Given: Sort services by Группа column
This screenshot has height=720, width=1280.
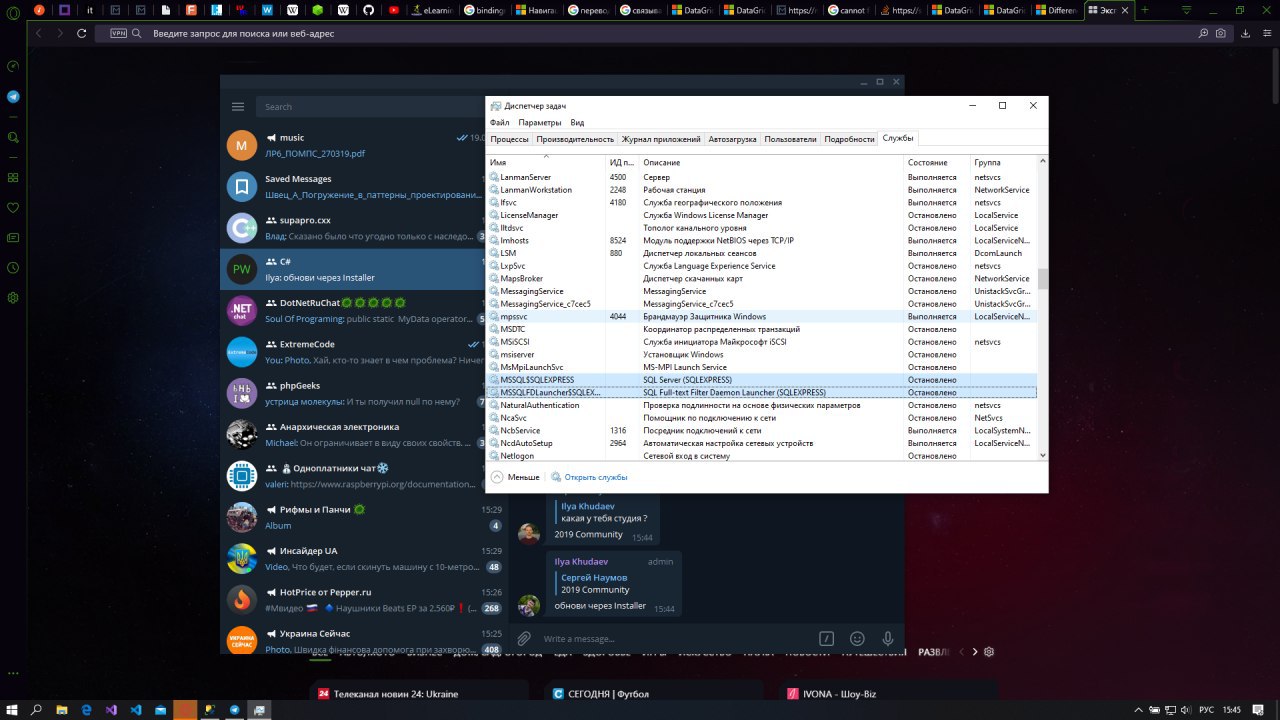Looking at the screenshot, I should (x=1004, y=162).
